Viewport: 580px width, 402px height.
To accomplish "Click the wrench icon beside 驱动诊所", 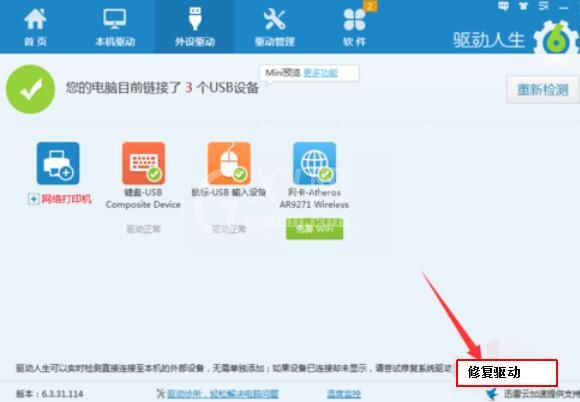I will click(160, 393).
